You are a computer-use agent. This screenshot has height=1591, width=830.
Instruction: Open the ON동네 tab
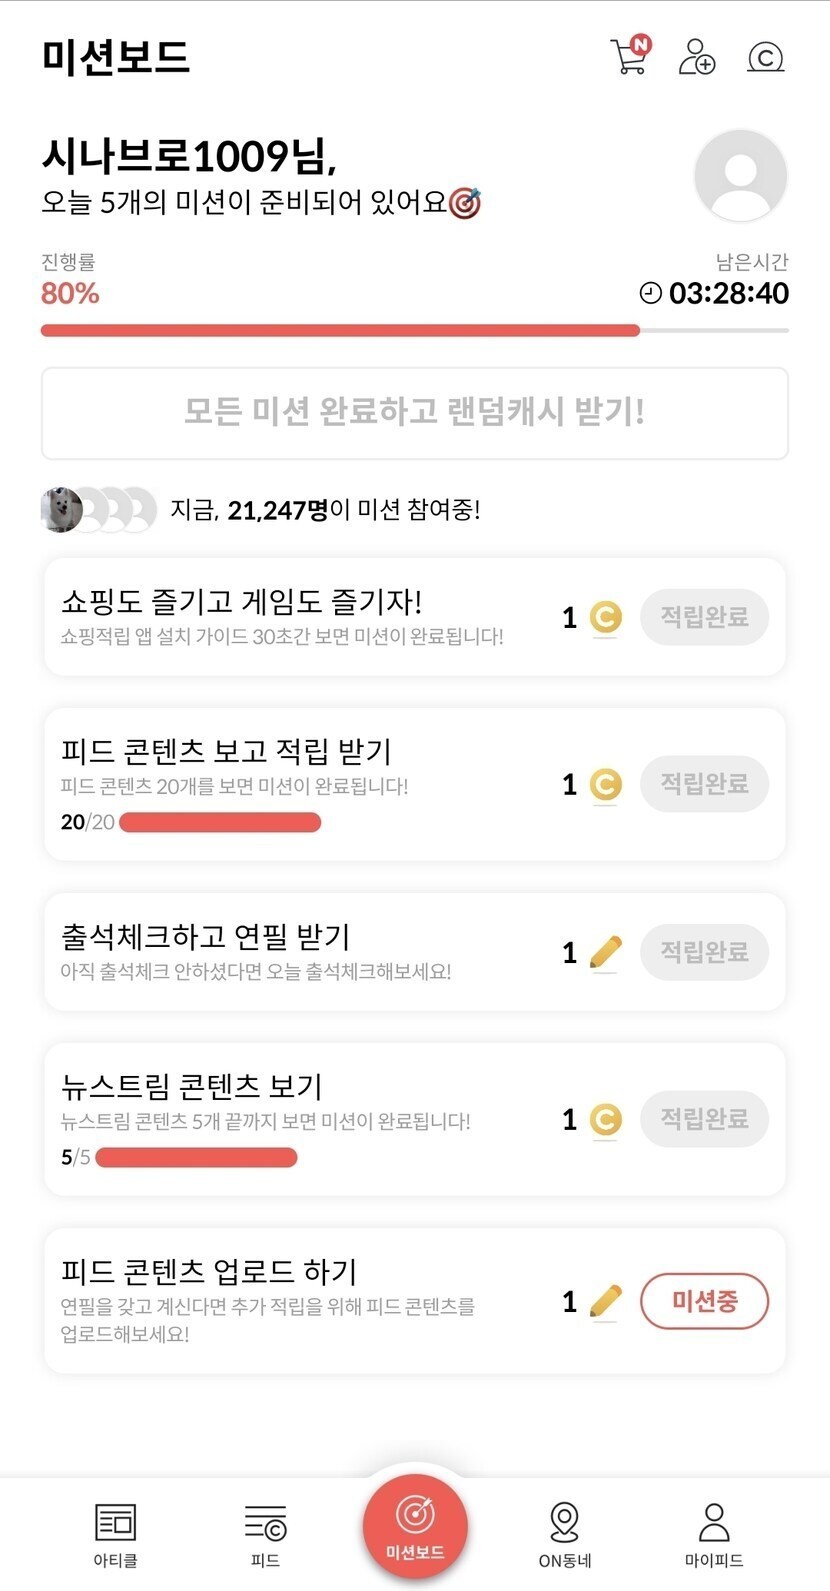pos(565,1534)
